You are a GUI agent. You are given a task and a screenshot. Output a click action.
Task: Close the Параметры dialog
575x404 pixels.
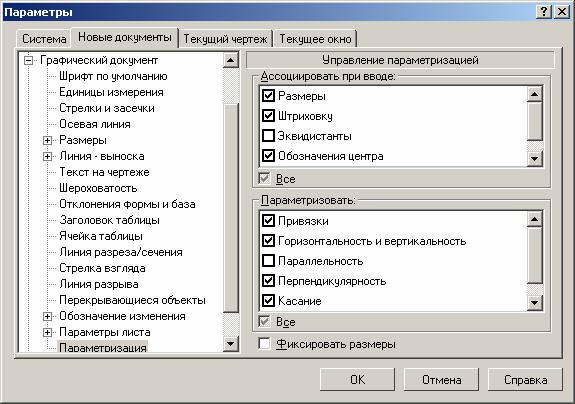click(562, 12)
